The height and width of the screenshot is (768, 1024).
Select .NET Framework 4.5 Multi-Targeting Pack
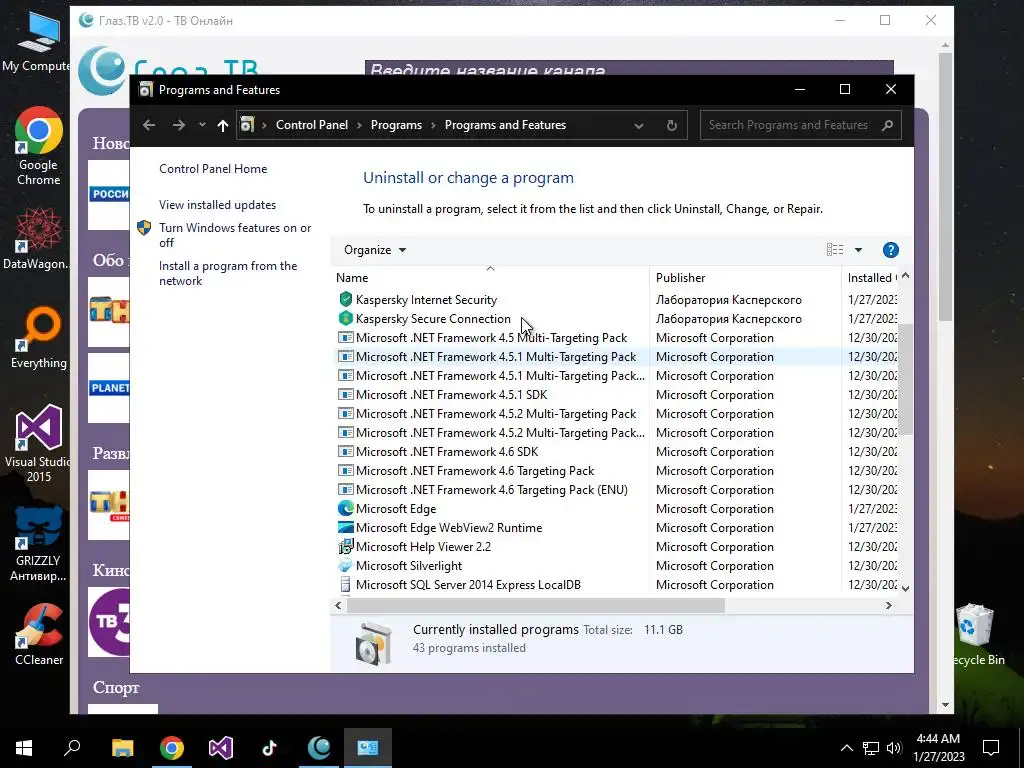[616, 338]
